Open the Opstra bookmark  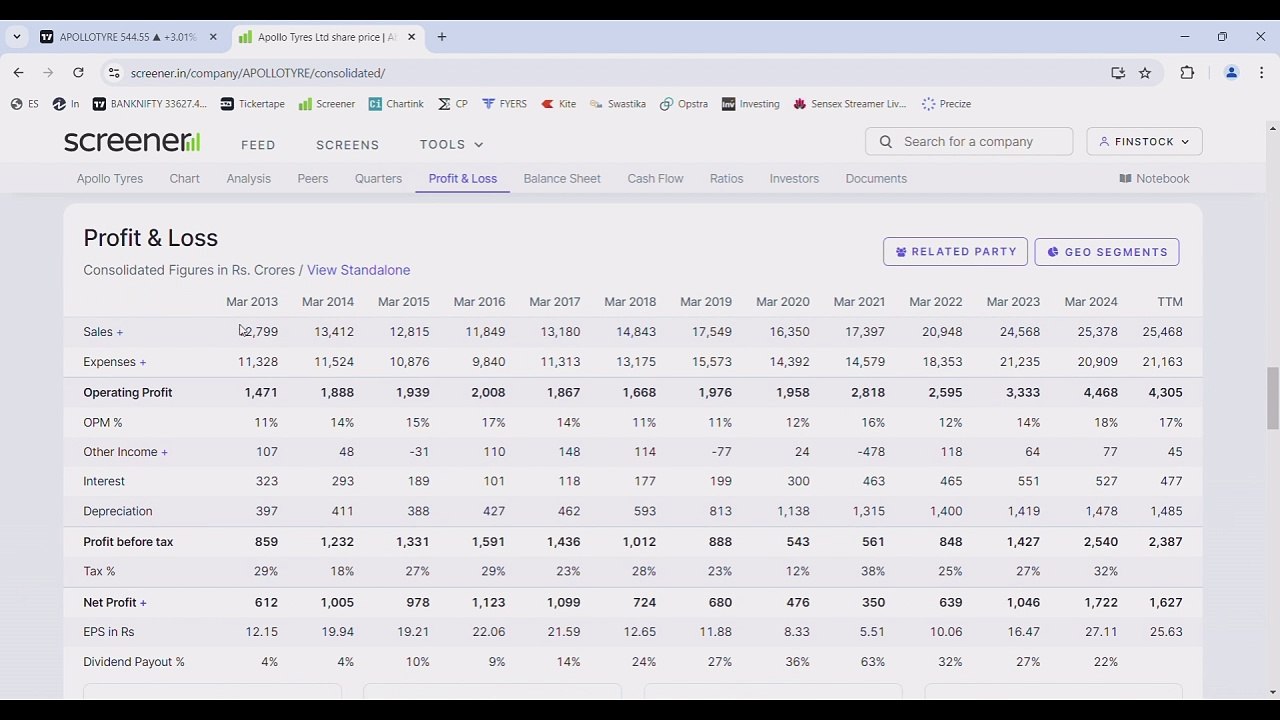(684, 104)
